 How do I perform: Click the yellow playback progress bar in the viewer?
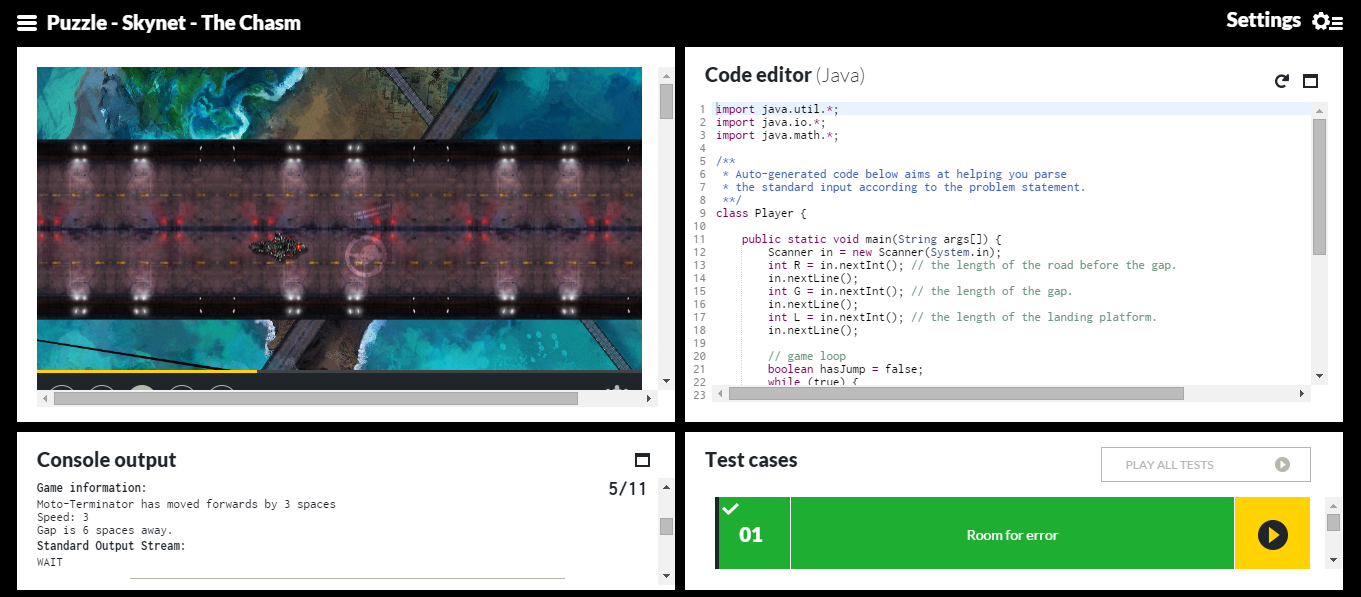(147, 371)
